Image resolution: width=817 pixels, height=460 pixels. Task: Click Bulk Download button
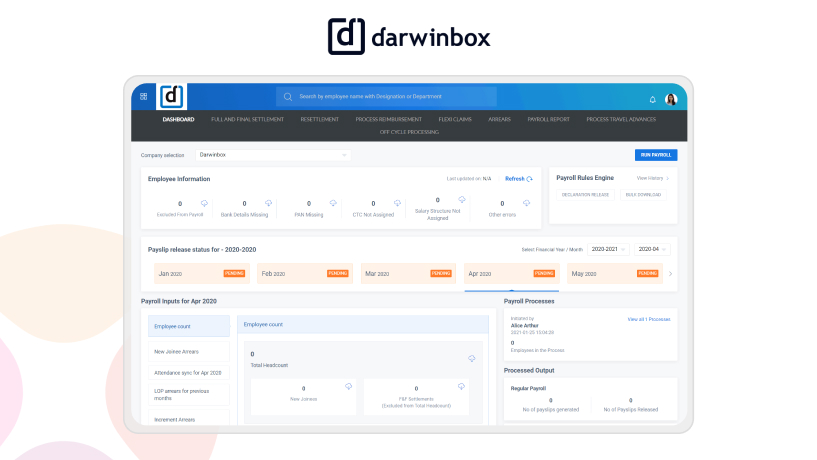(x=643, y=195)
